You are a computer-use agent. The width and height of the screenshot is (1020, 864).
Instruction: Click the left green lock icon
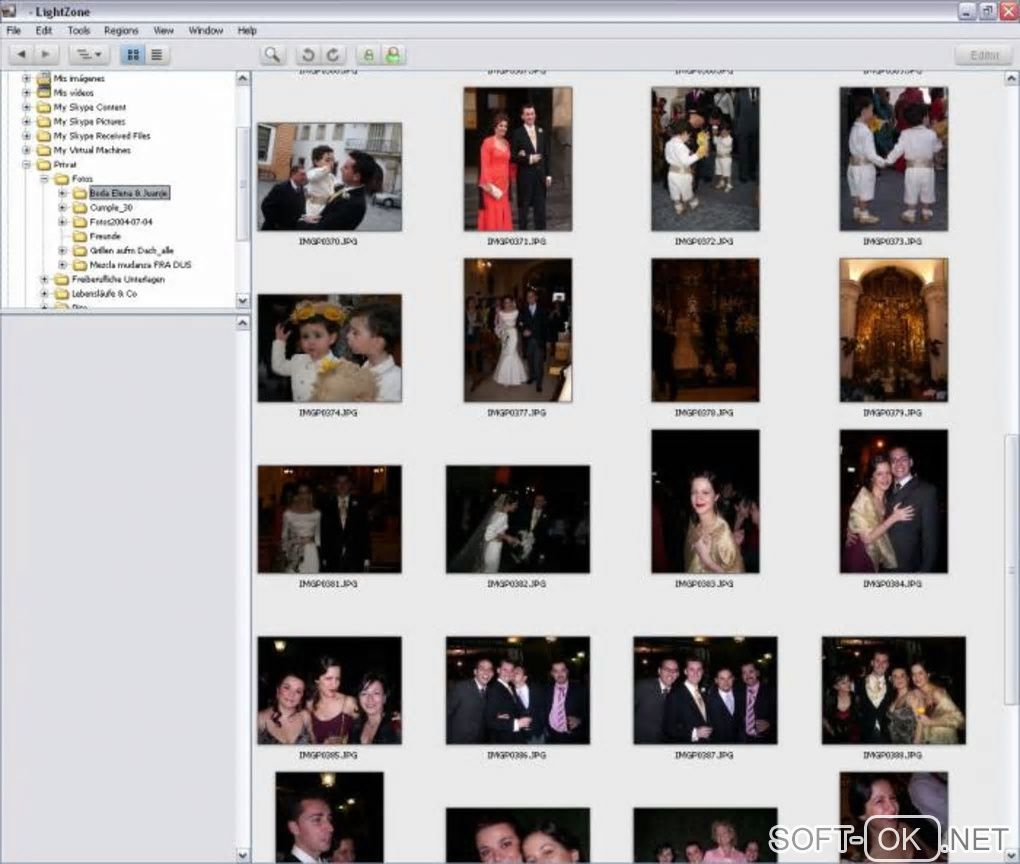tap(368, 55)
